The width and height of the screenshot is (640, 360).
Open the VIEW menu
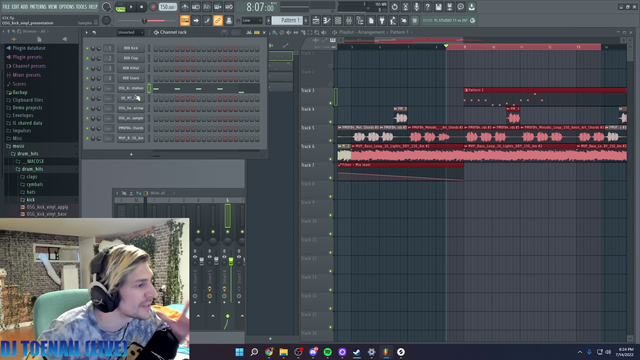click(x=53, y=7)
